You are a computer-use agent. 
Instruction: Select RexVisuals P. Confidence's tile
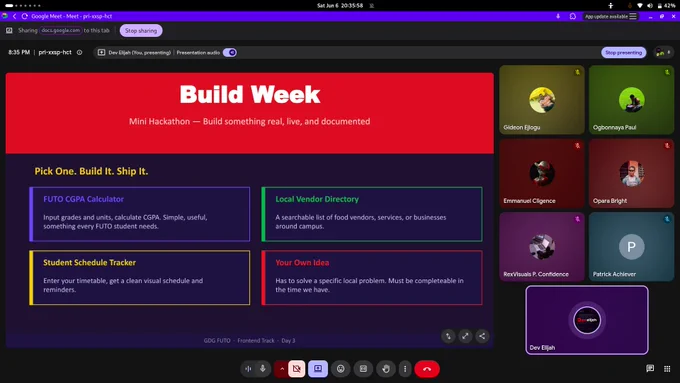[542, 246]
